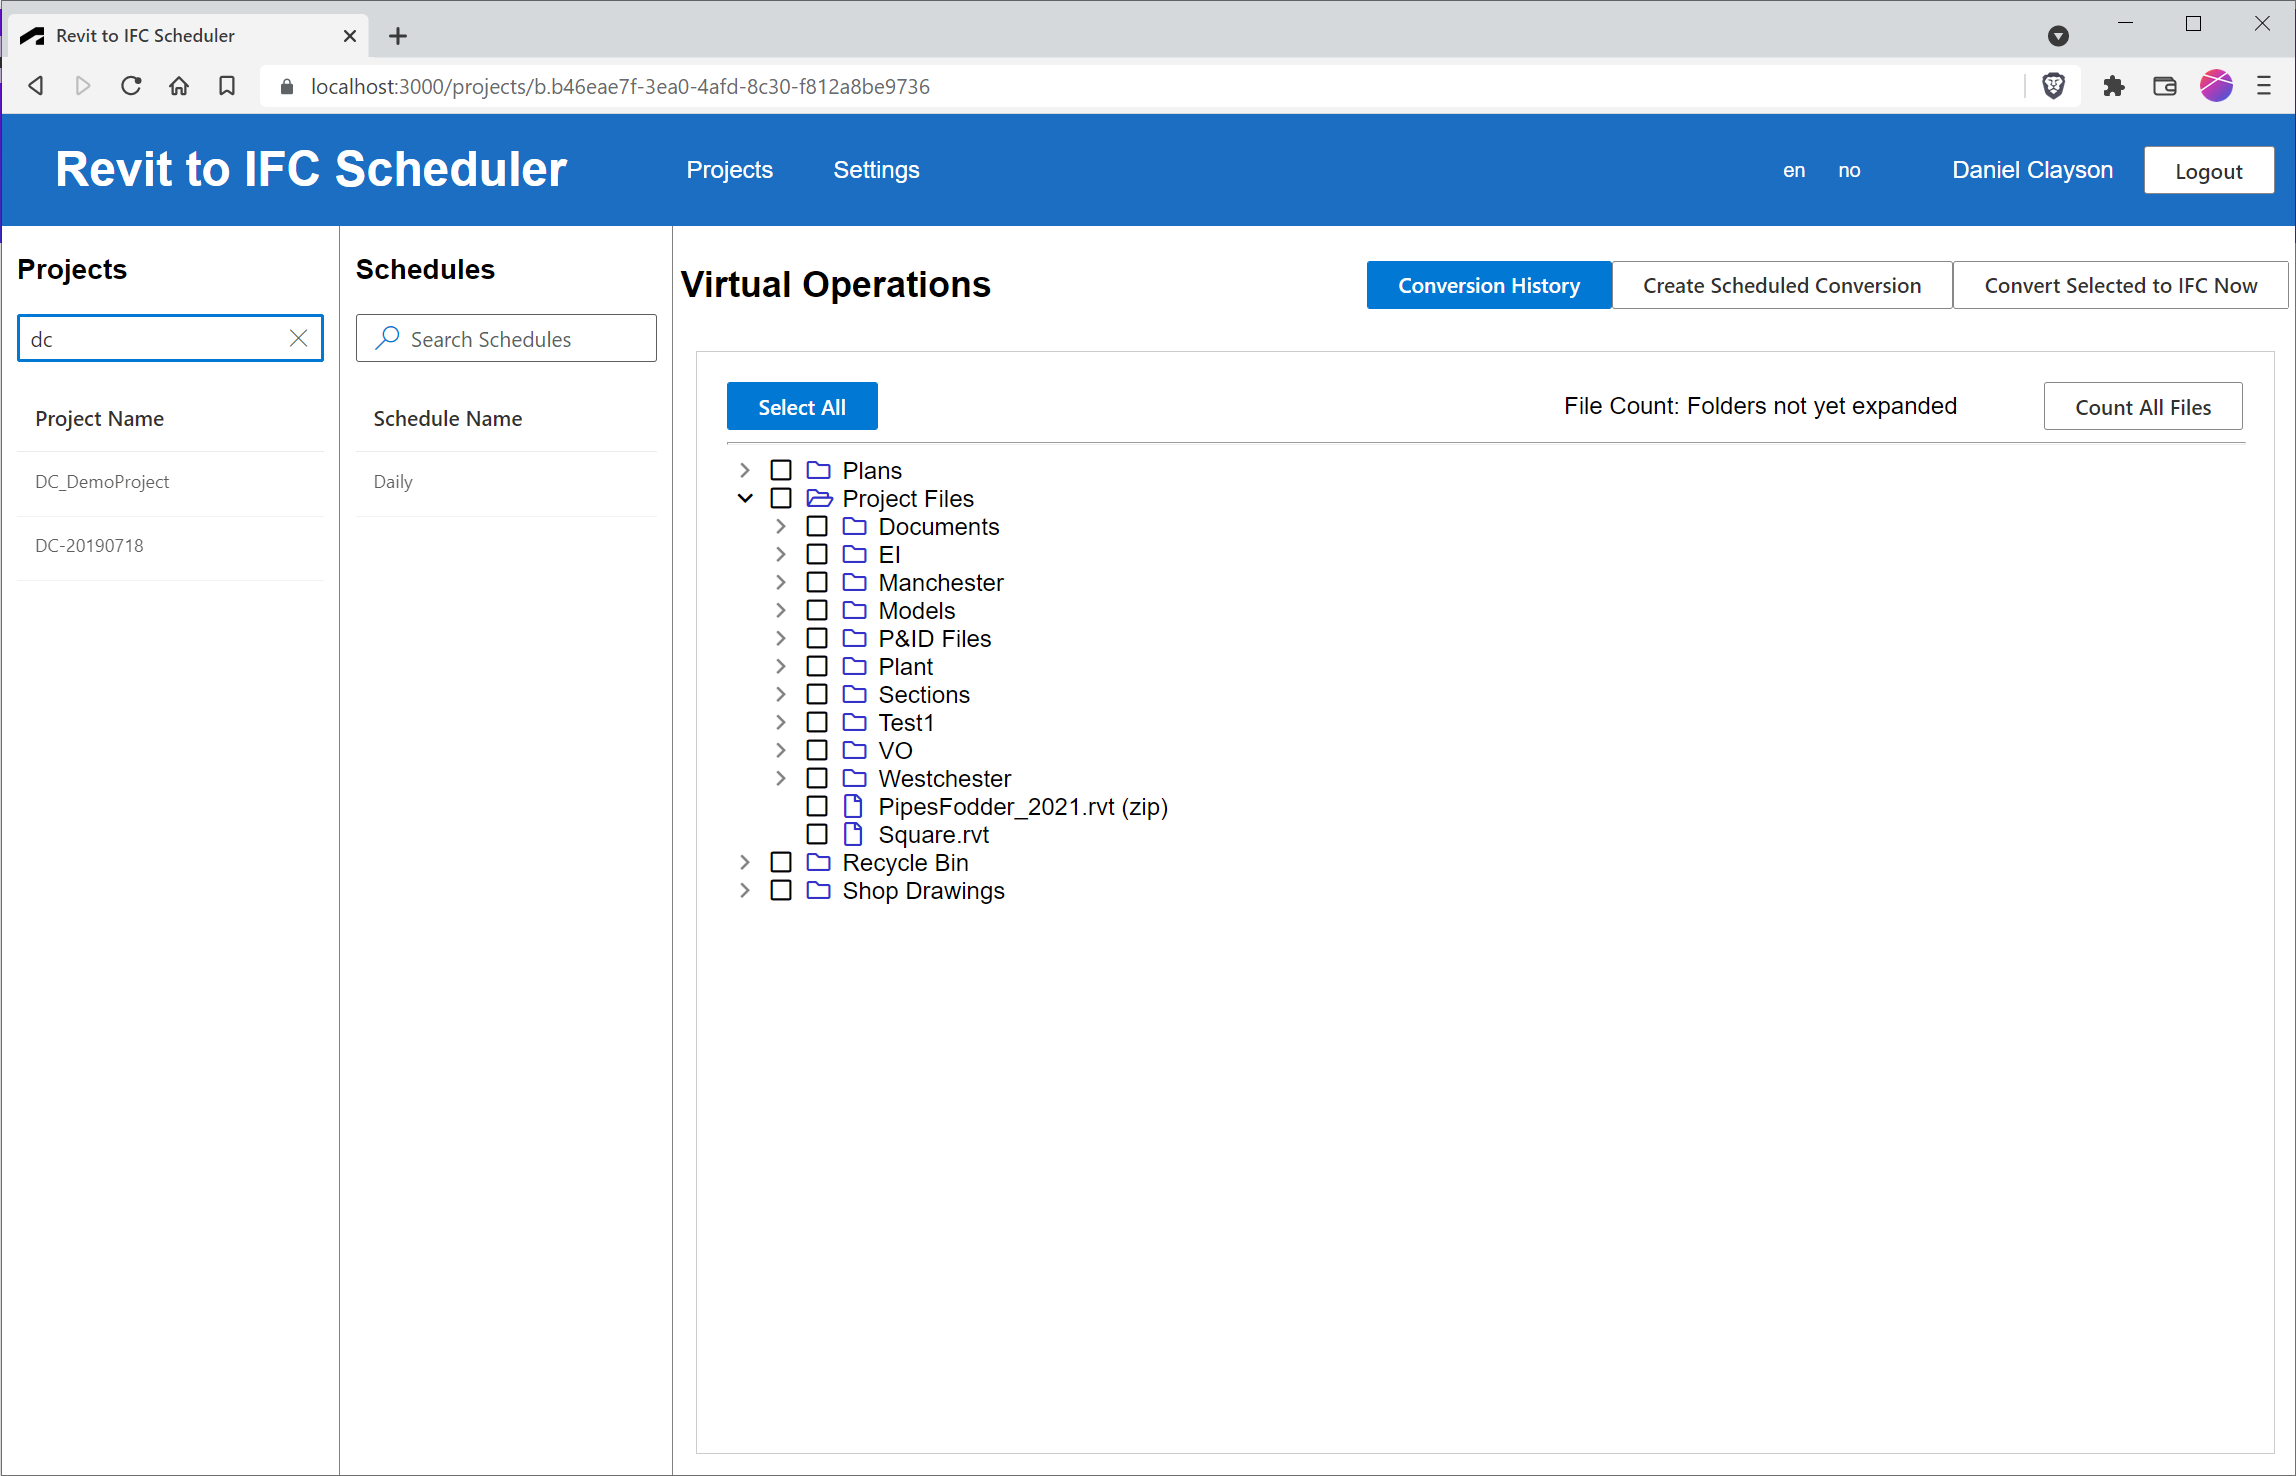Click the Square.rvt file icon

pyautogui.click(x=853, y=834)
